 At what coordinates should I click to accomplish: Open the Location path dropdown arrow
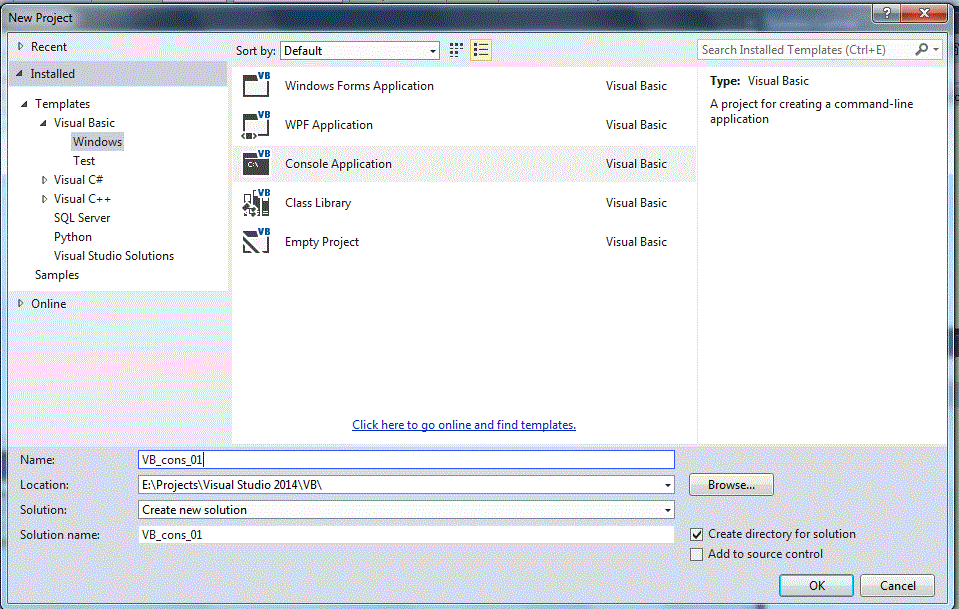667,485
